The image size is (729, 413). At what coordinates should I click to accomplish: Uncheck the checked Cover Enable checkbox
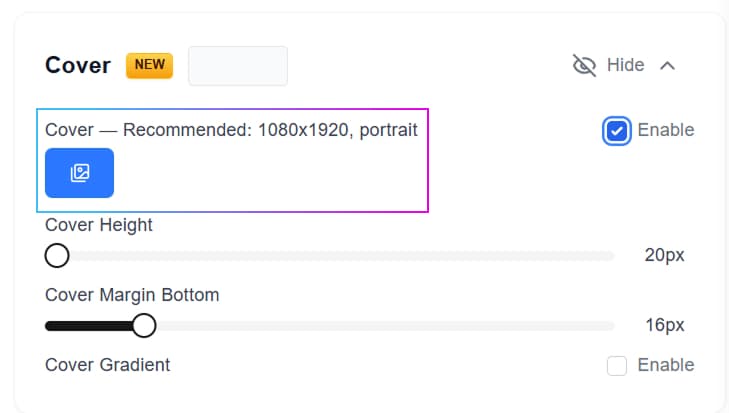(617, 131)
